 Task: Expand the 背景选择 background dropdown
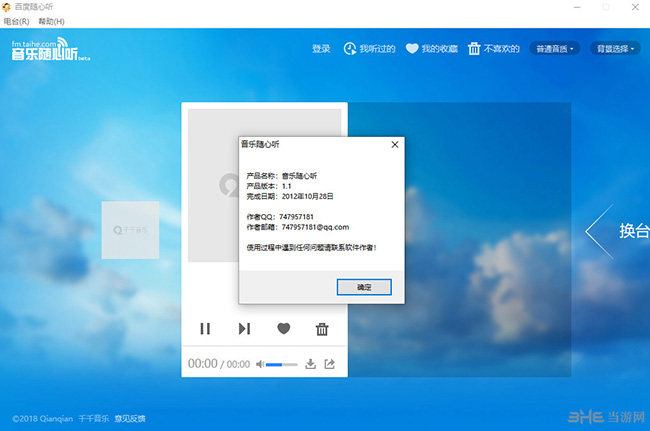pos(615,49)
